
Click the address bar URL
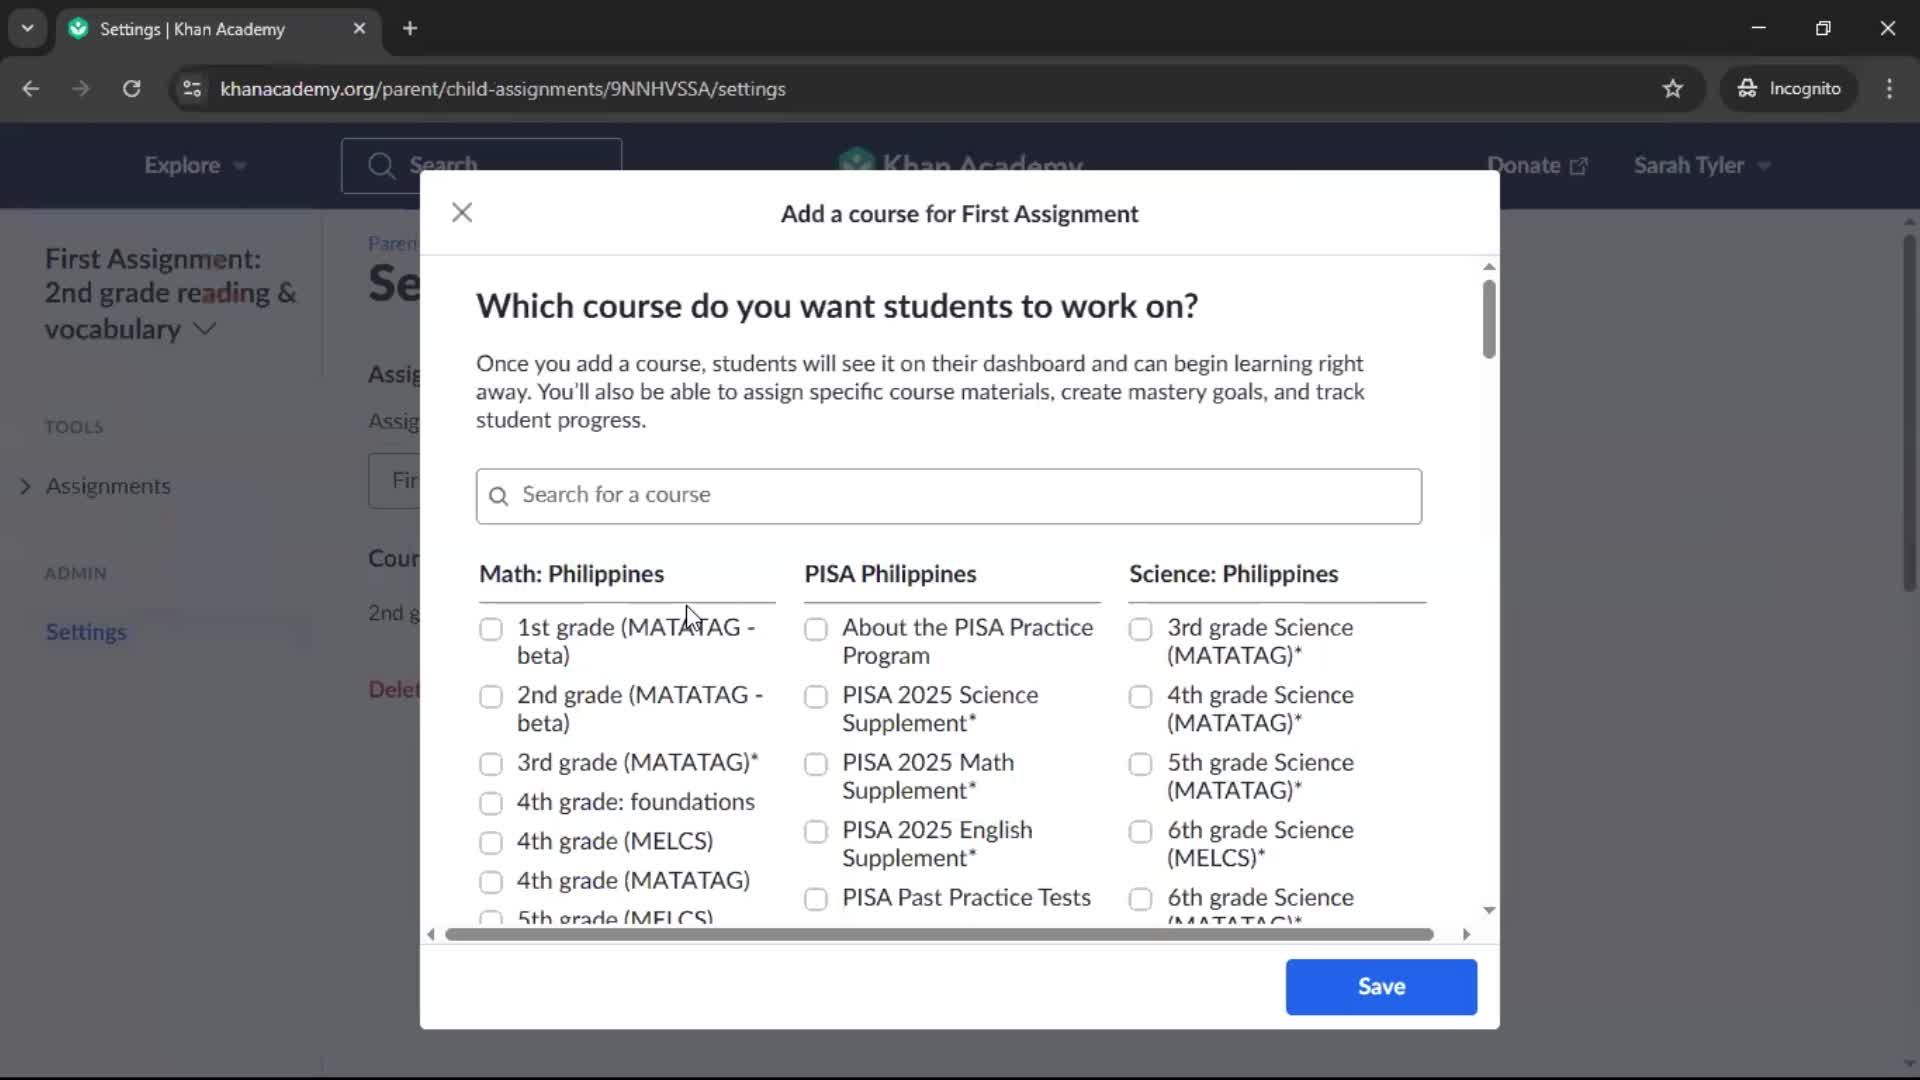502,88
